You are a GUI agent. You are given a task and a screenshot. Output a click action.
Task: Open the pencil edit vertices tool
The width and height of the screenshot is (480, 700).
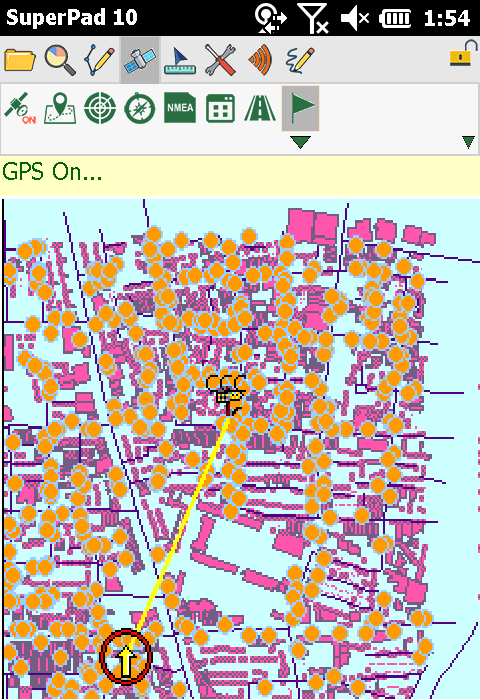(x=100, y=60)
